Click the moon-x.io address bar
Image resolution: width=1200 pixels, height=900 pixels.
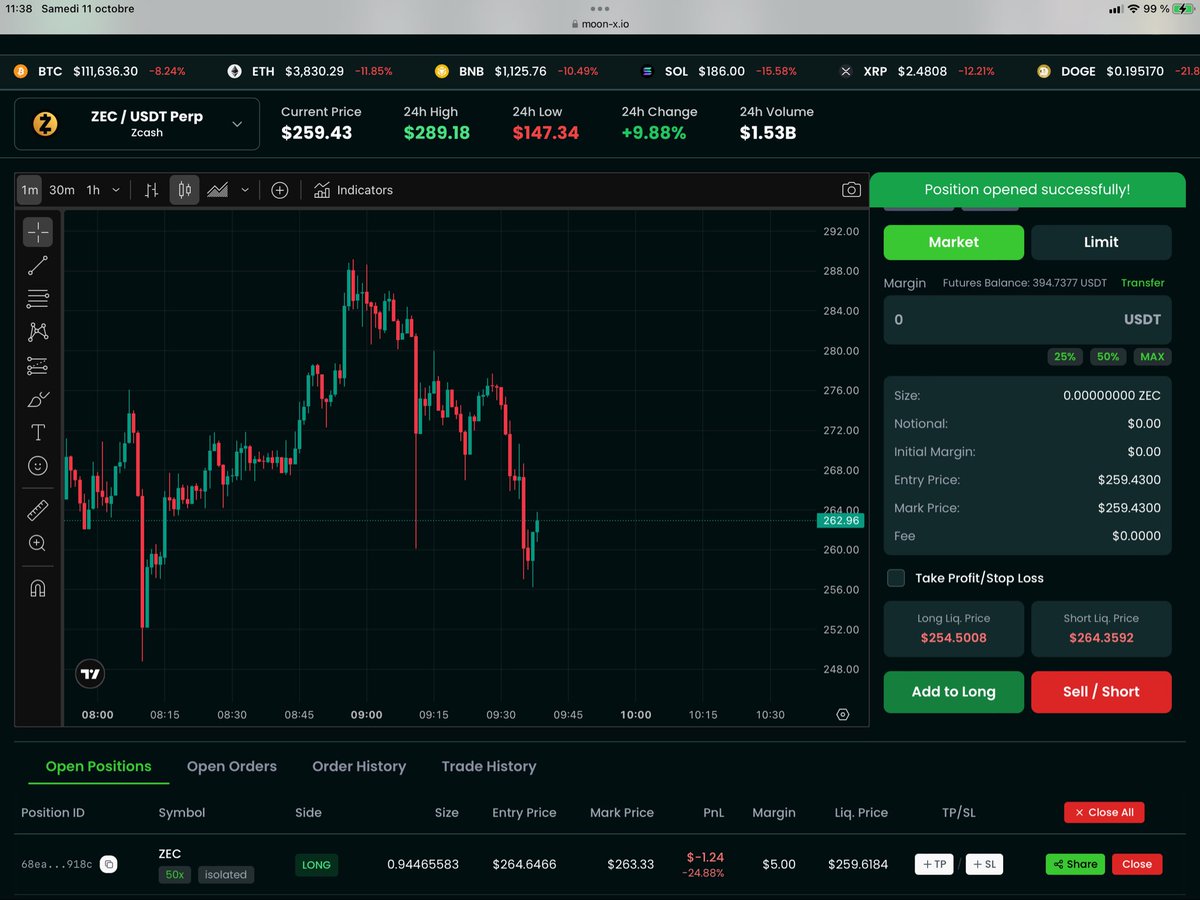pos(600,24)
